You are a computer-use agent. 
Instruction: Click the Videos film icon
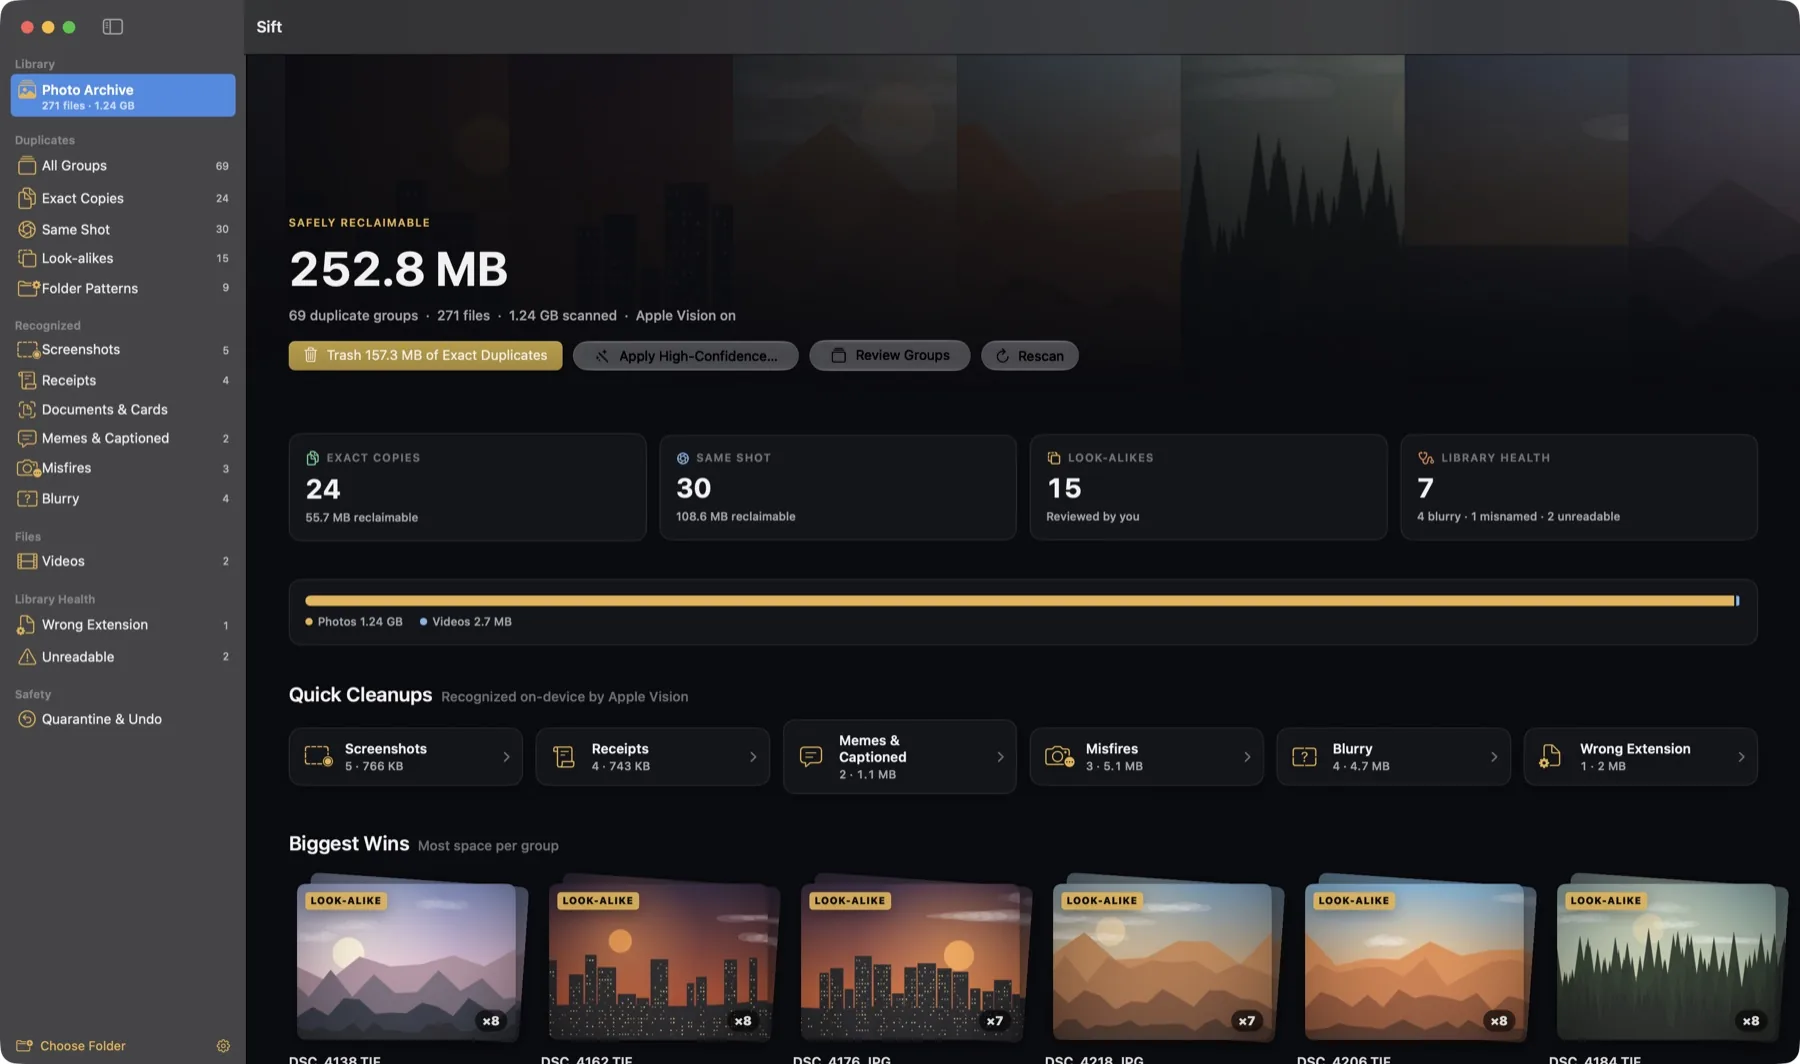pos(27,561)
